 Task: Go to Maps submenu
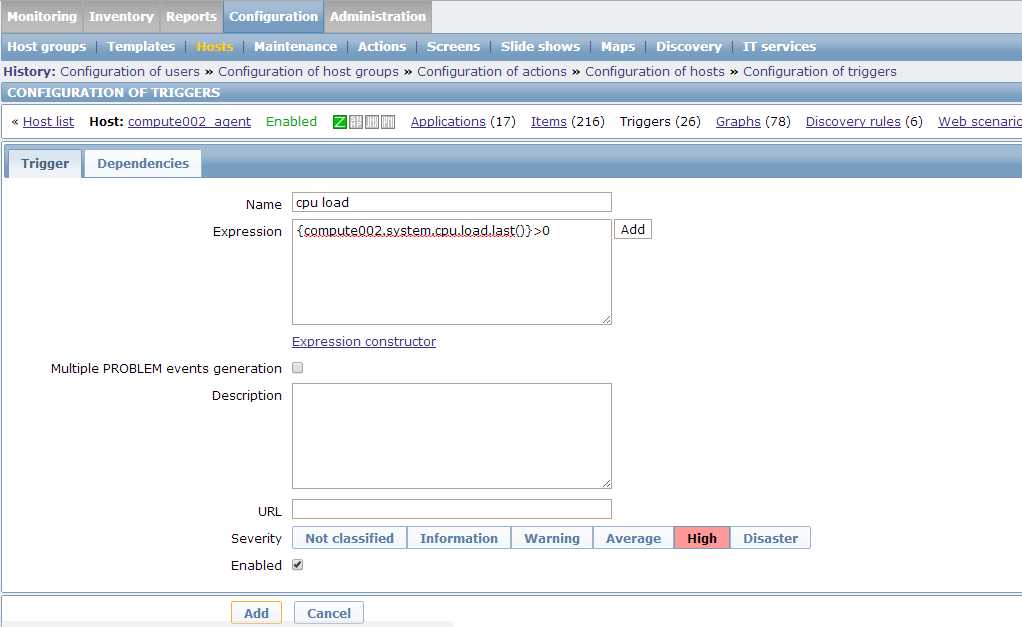(x=618, y=46)
